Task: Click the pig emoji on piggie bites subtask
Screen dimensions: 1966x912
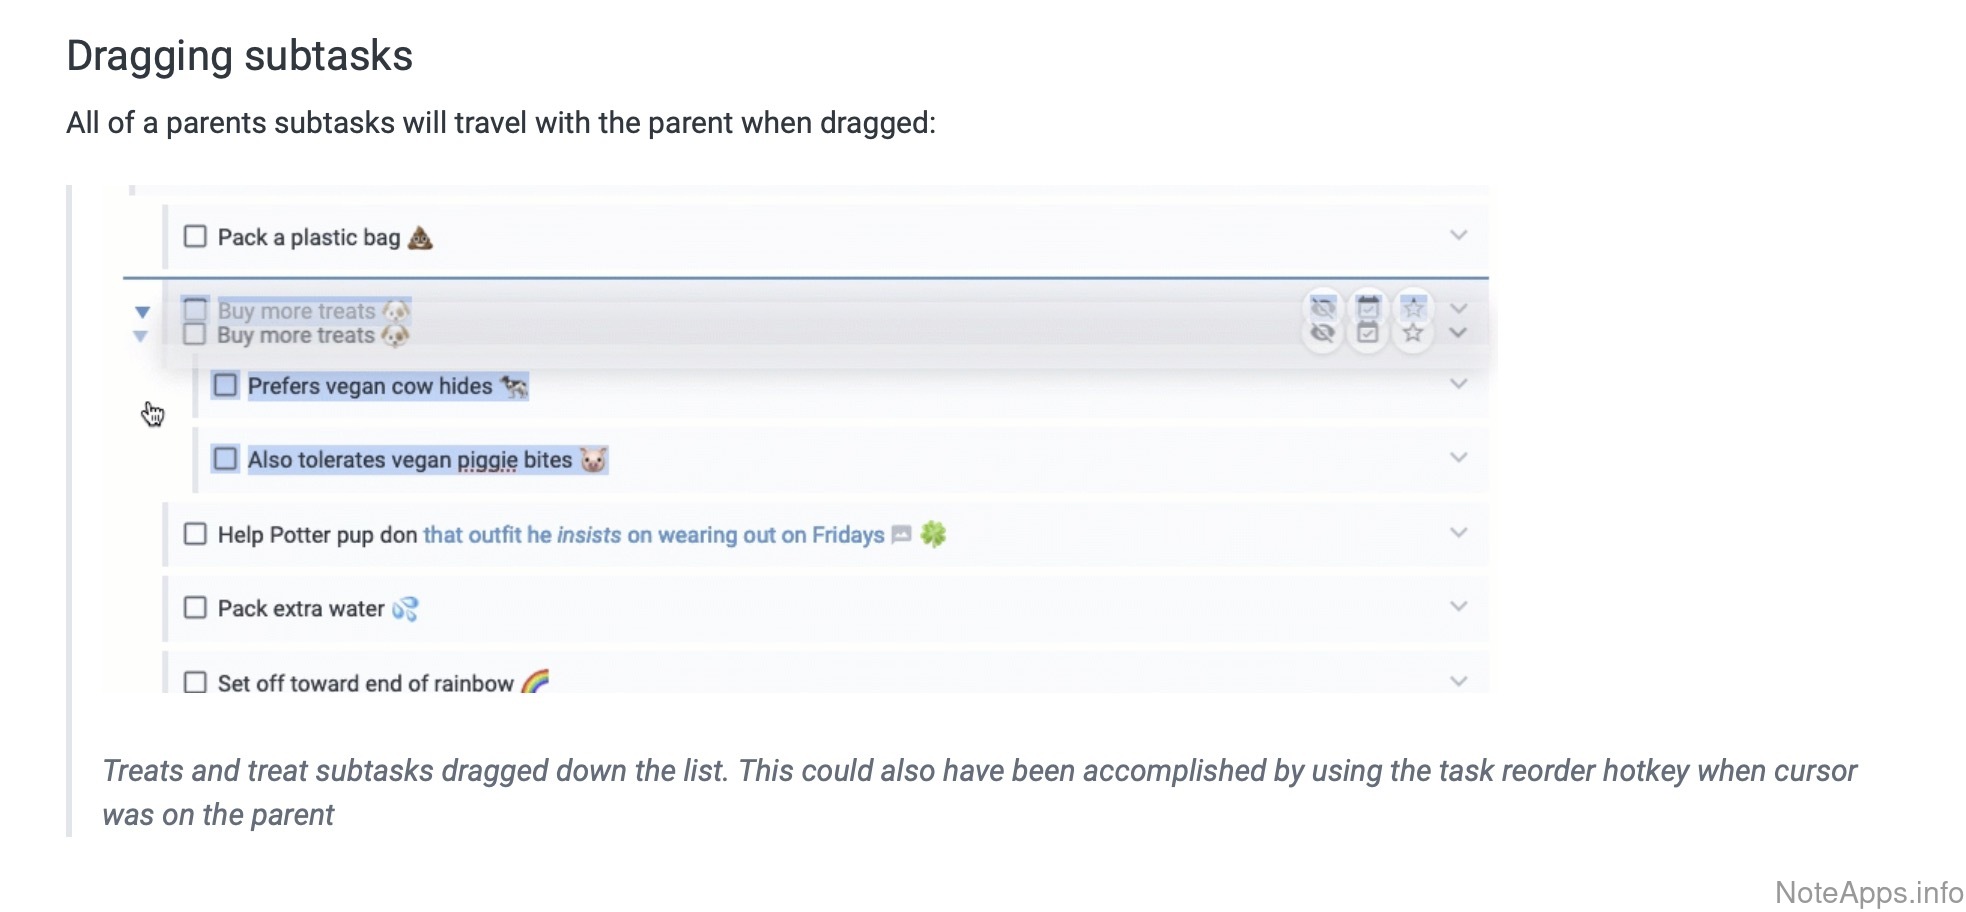Action: pos(593,460)
